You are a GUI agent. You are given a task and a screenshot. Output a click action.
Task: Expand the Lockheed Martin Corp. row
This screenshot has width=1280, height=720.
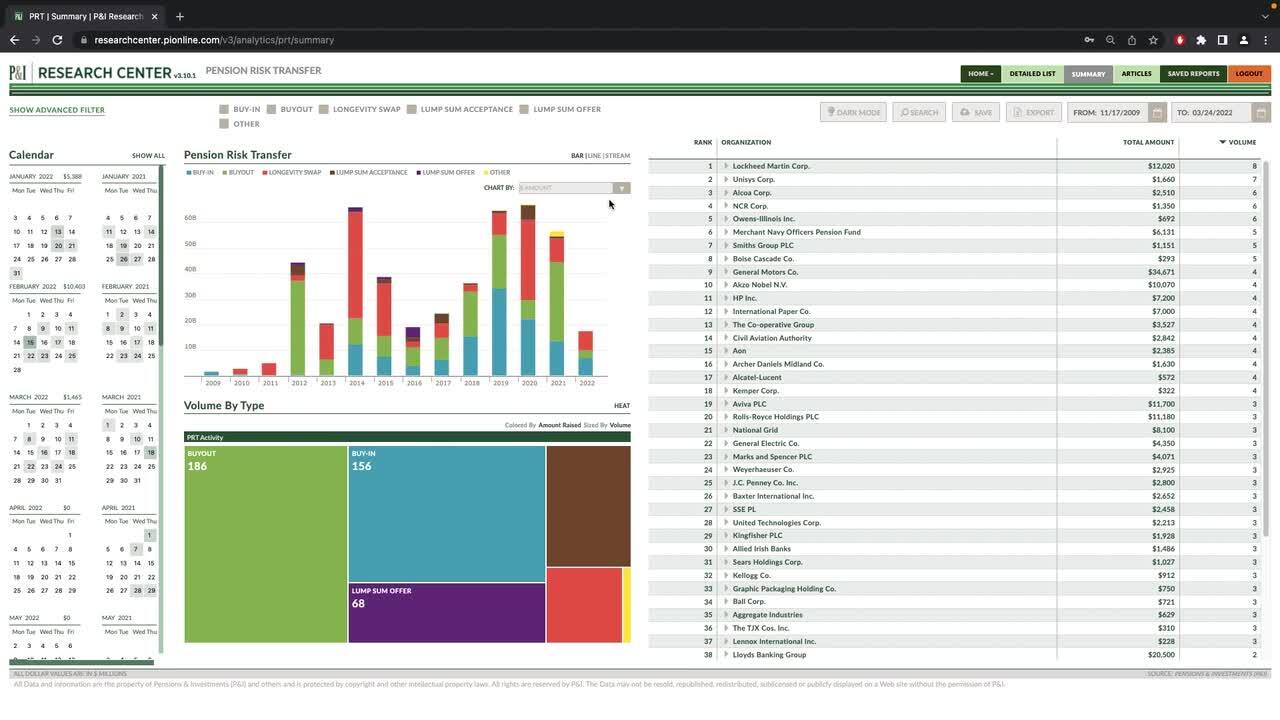pyautogui.click(x=726, y=166)
